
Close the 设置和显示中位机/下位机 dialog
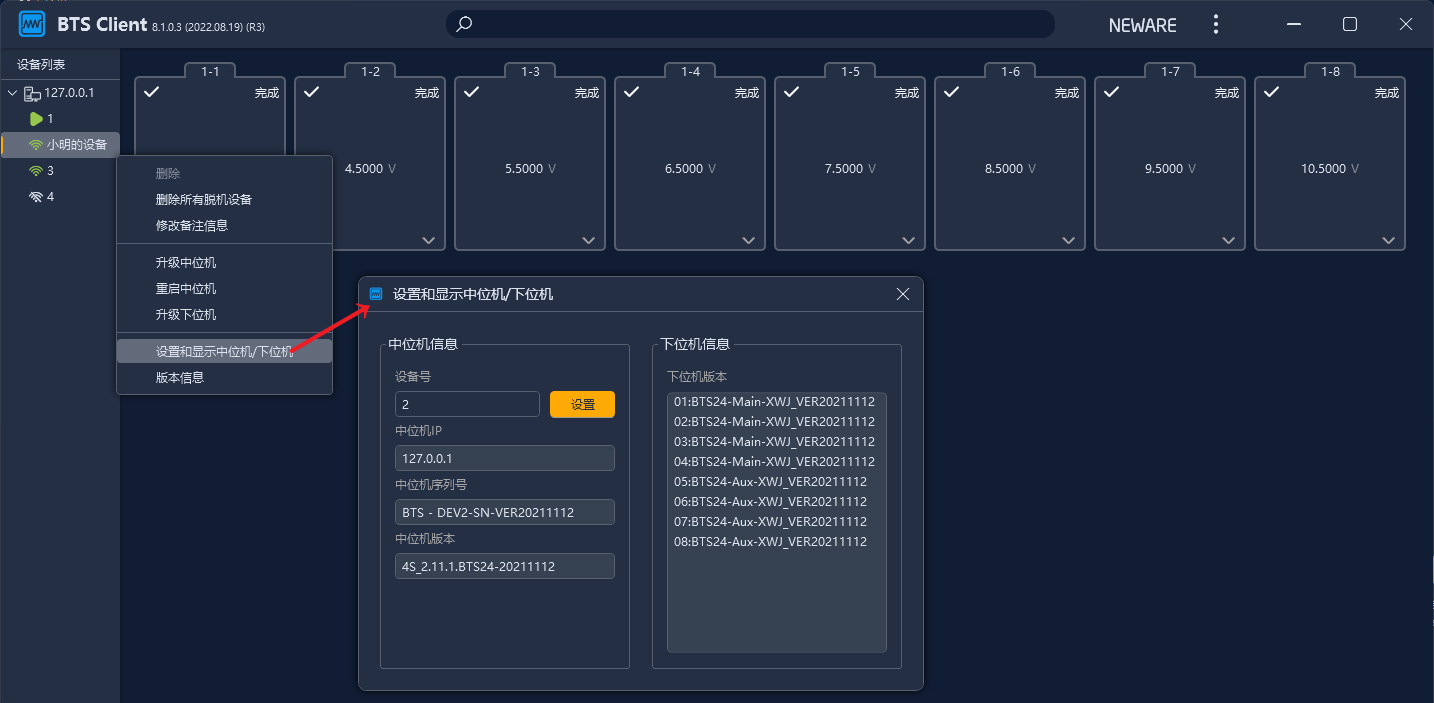[902, 294]
